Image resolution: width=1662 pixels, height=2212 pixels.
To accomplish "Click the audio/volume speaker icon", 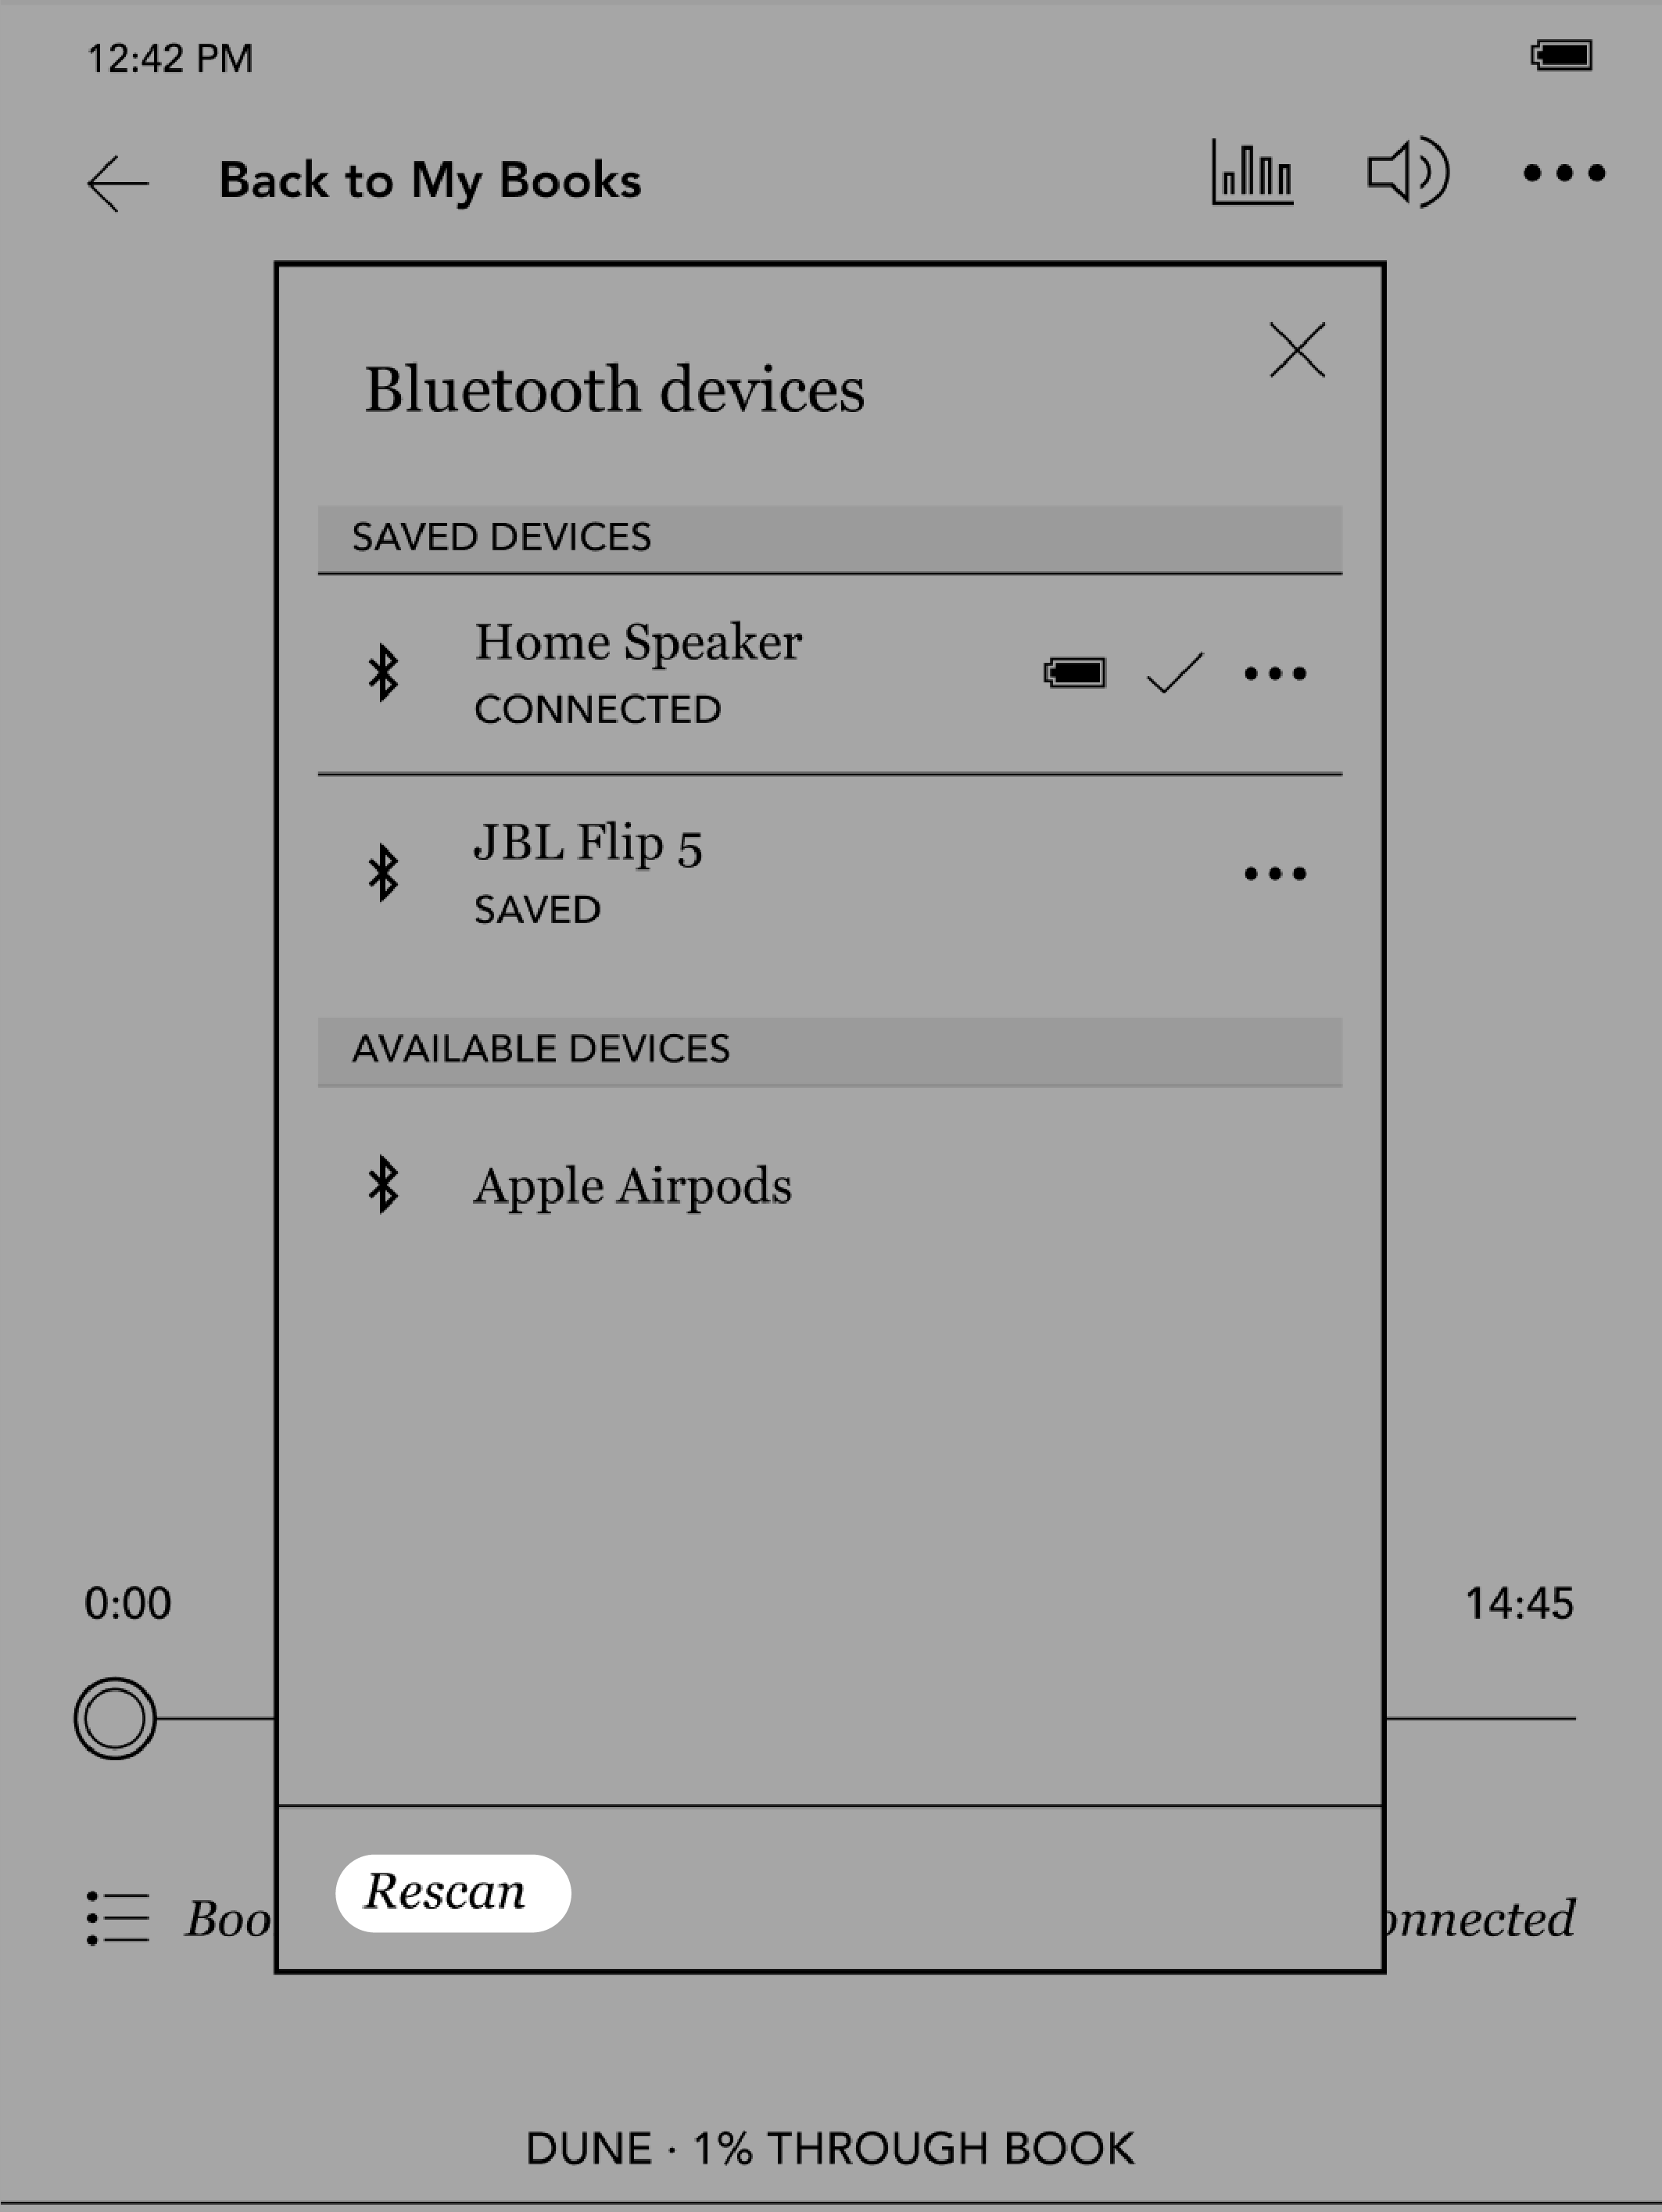I will (1406, 174).
